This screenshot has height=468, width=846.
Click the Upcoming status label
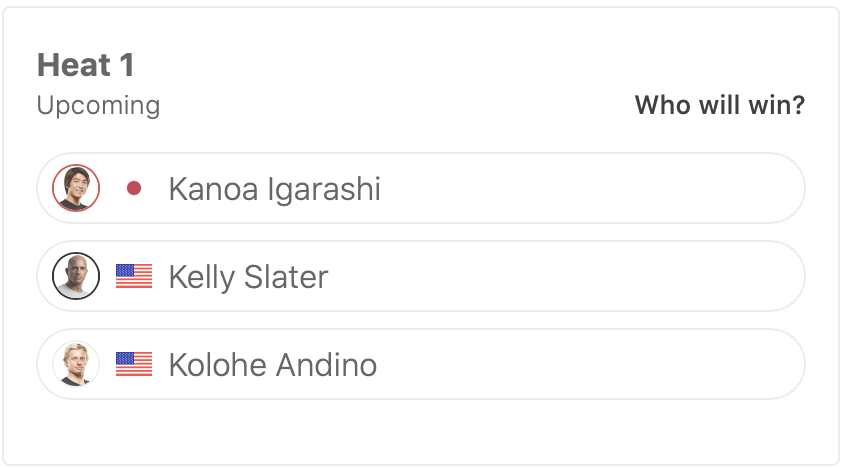click(98, 105)
